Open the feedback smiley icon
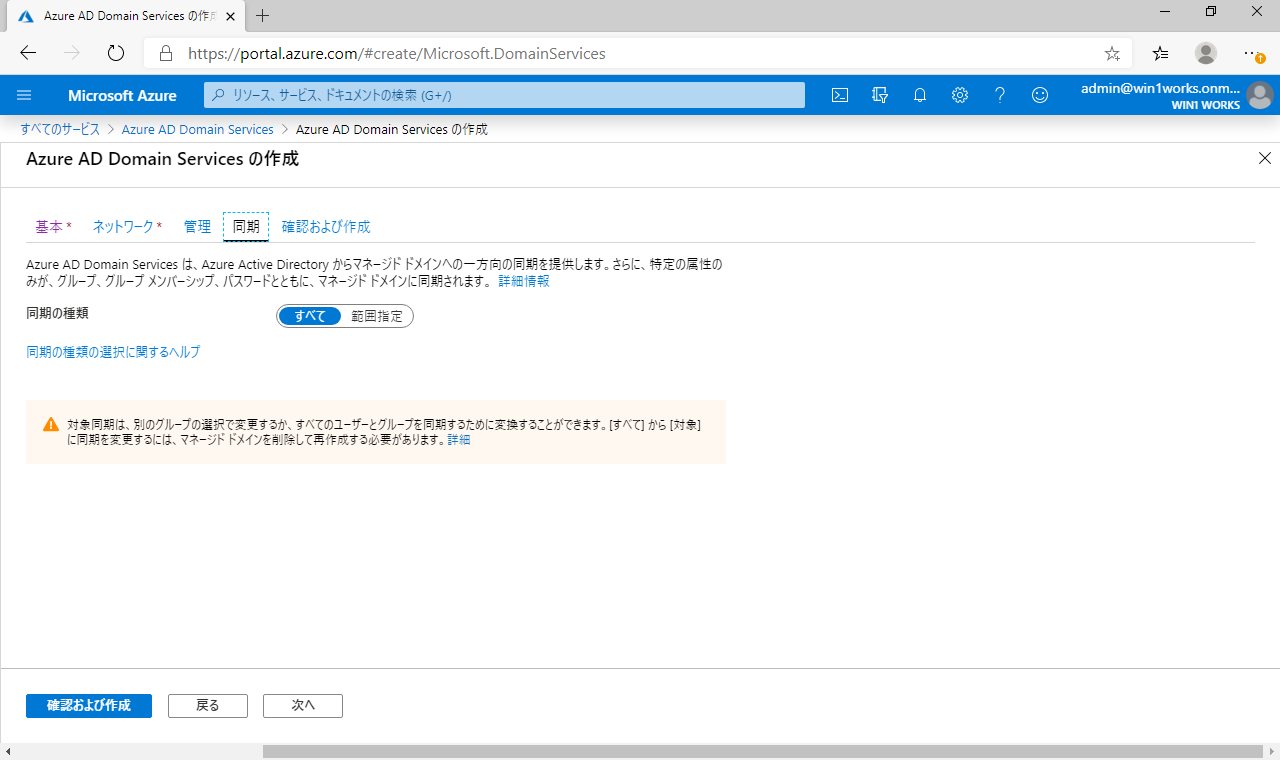Image resolution: width=1280 pixels, height=760 pixels. click(x=1040, y=95)
